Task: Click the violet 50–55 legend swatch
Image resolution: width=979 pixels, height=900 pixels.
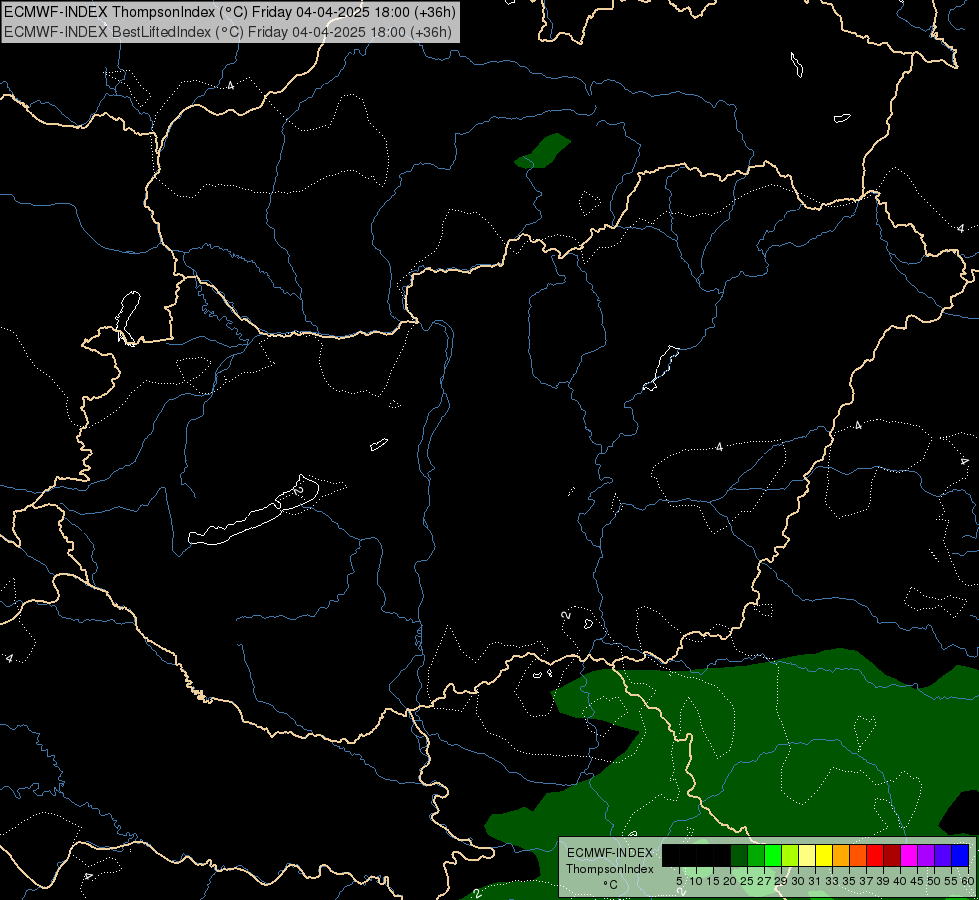Action: (x=943, y=855)
